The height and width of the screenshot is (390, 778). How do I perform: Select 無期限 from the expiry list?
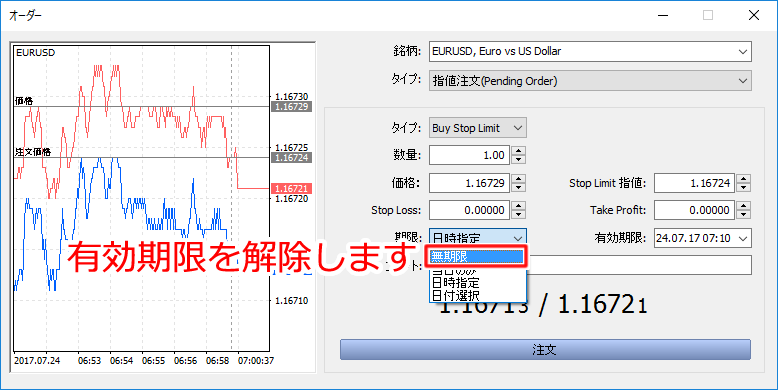click(476, 257)
